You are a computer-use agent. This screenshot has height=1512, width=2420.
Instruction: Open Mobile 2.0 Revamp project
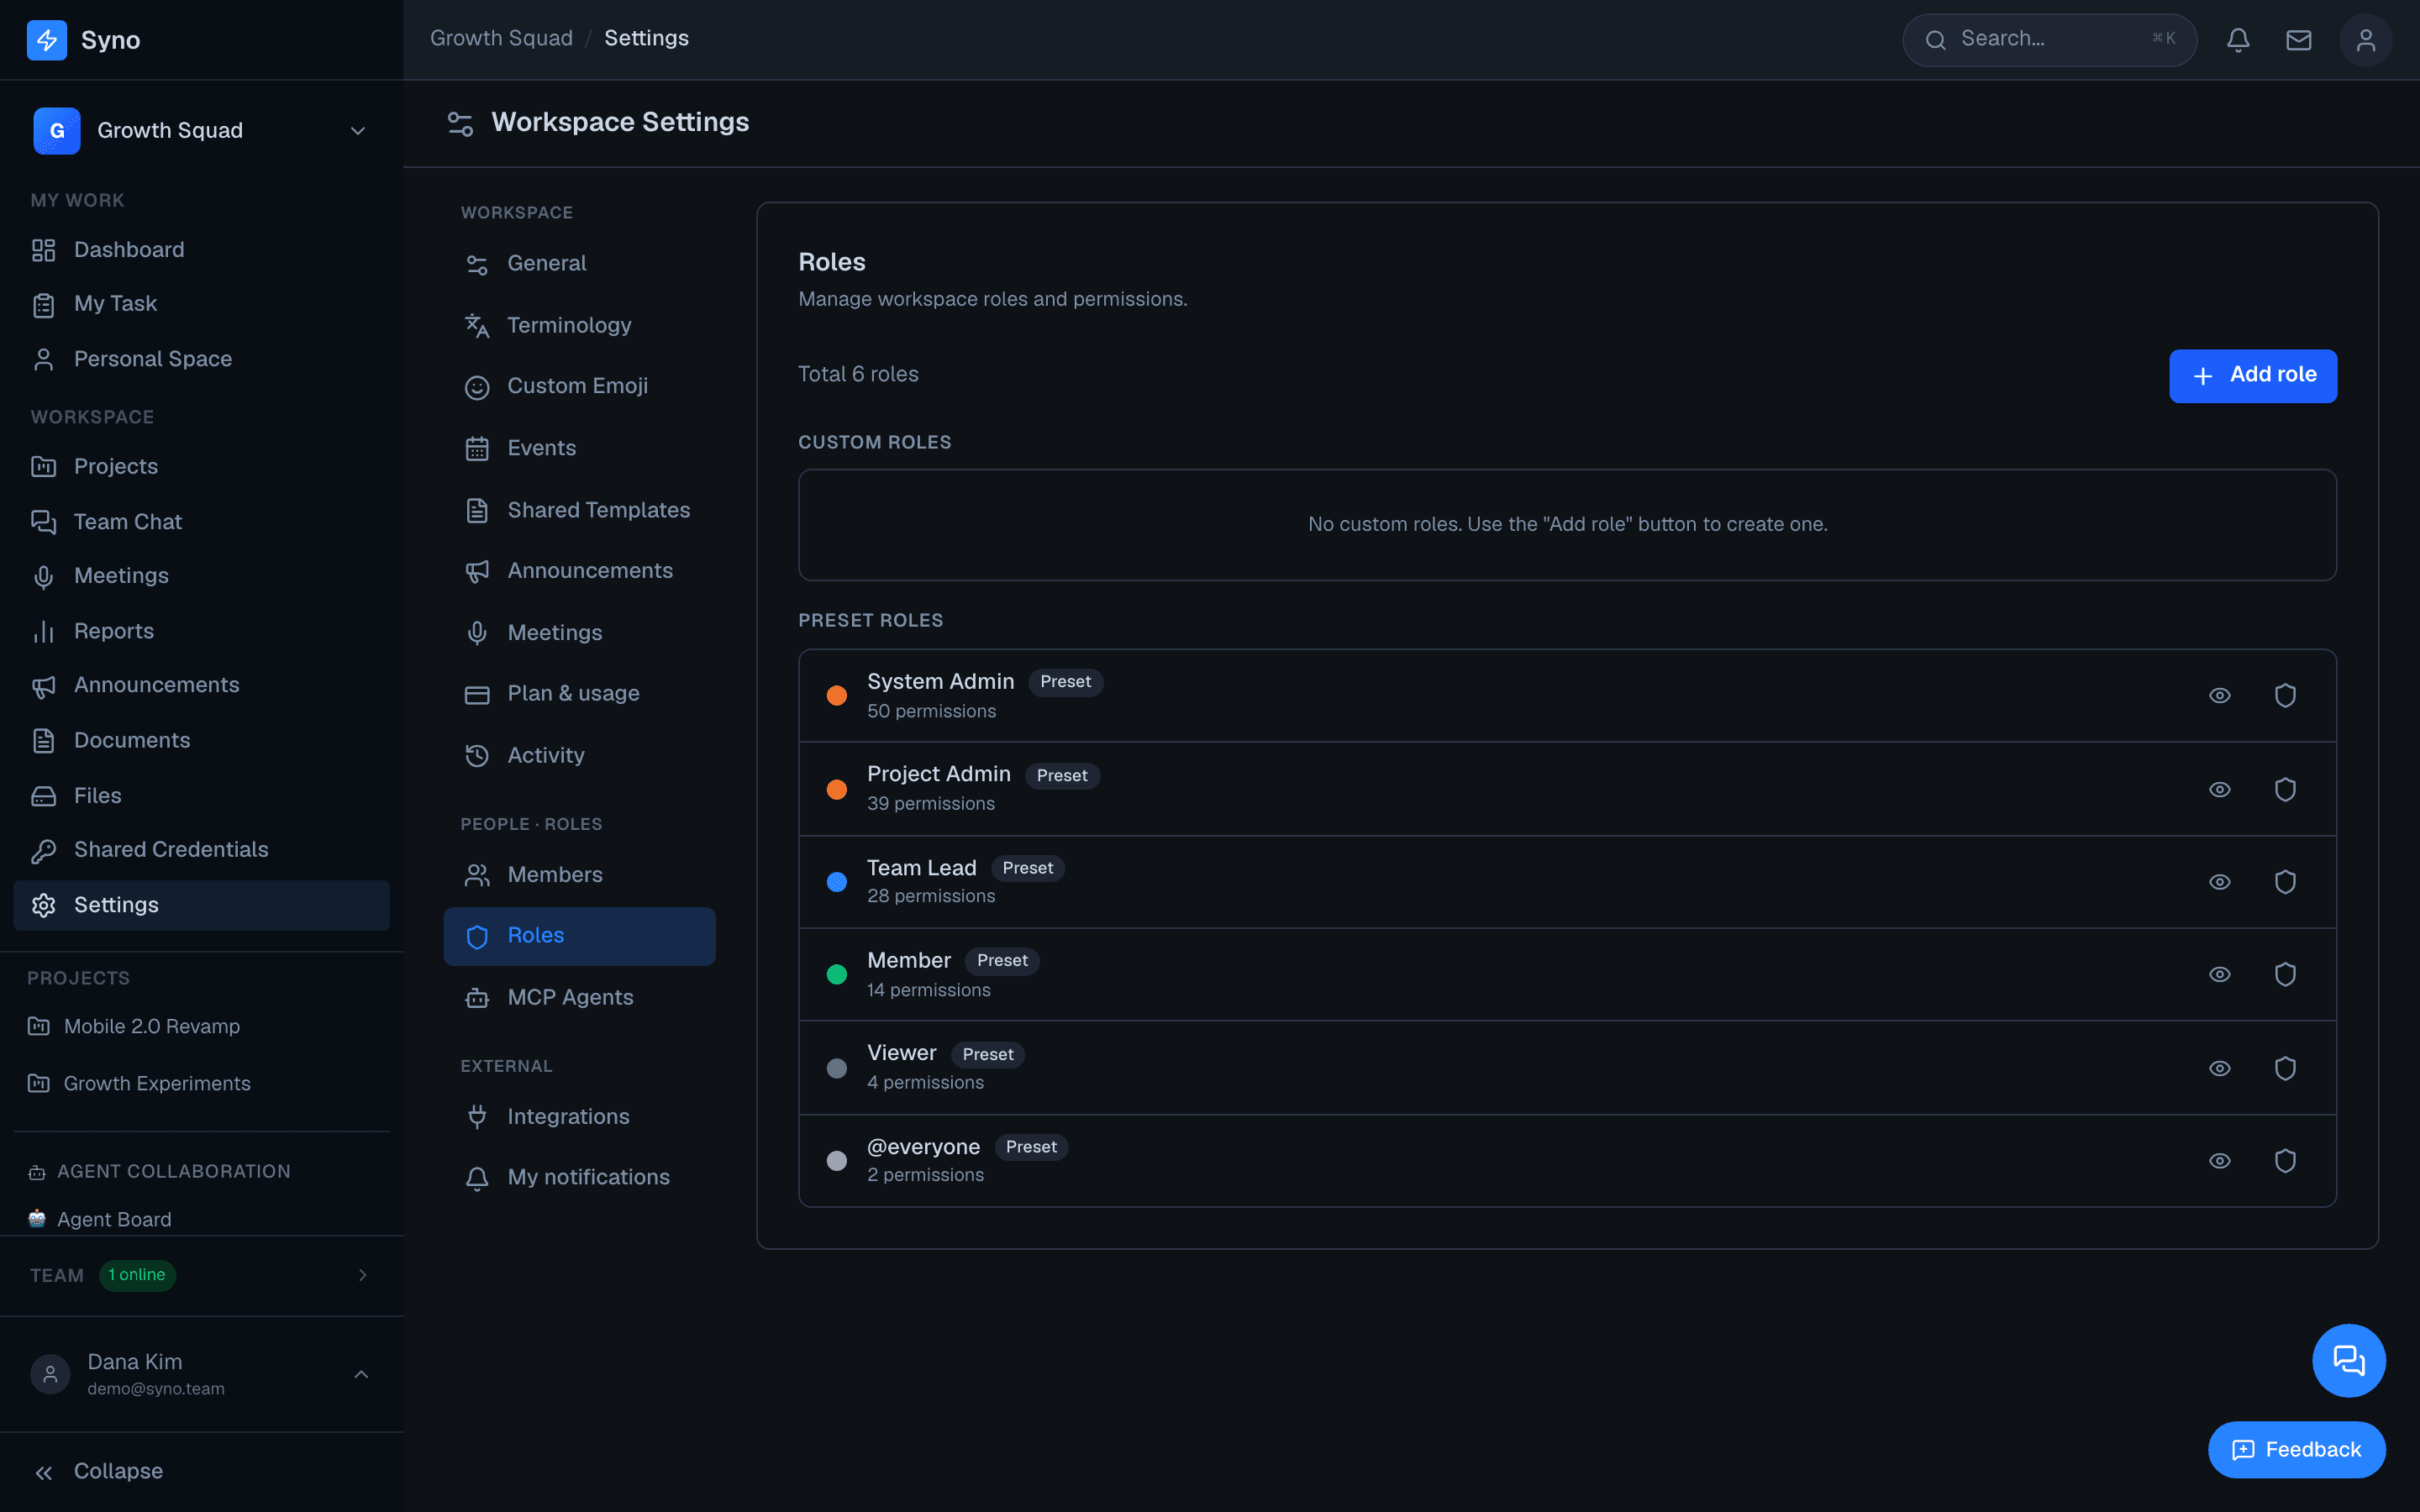pyautogui.click(x=201, y=1026)
